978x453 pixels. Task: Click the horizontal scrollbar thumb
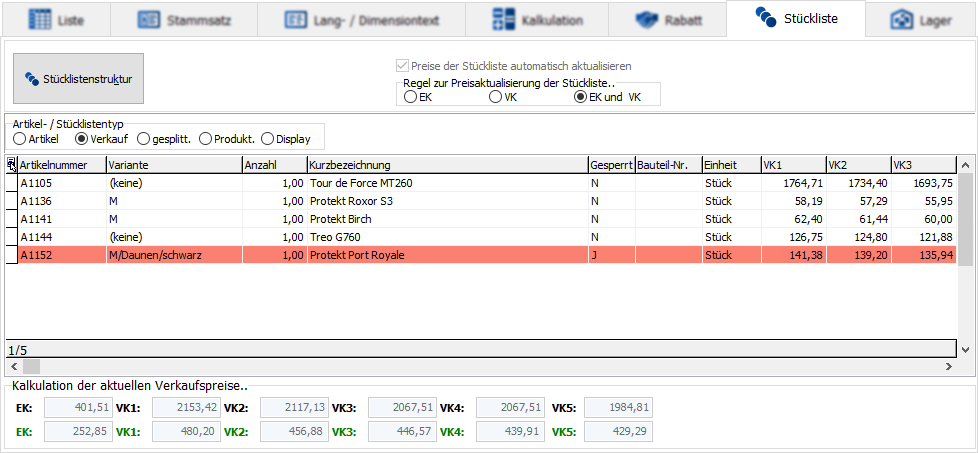pos(31,366)
